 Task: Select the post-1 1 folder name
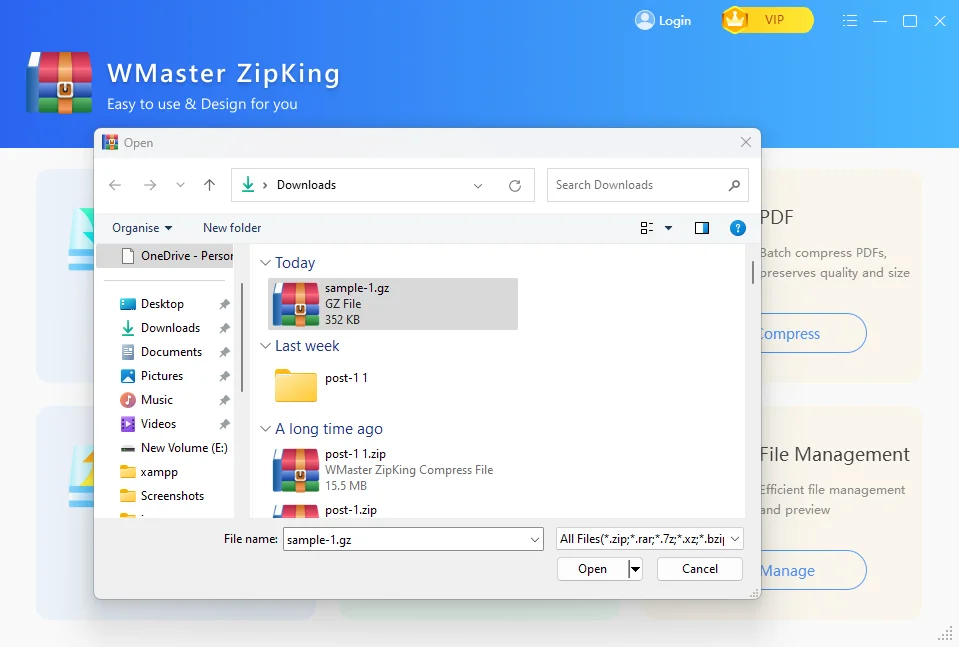tap(346, 378)
